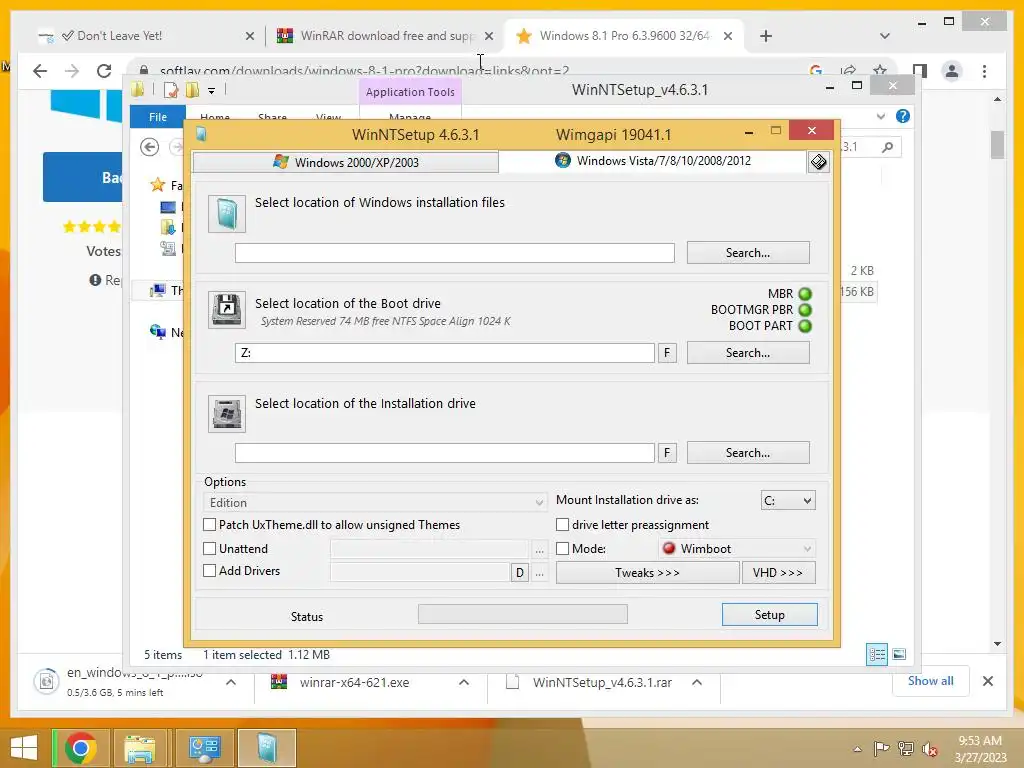The height and width of the screenshot is (768, 1024).
Task: Reload the Chrome page
Action: tap(104, 71)
